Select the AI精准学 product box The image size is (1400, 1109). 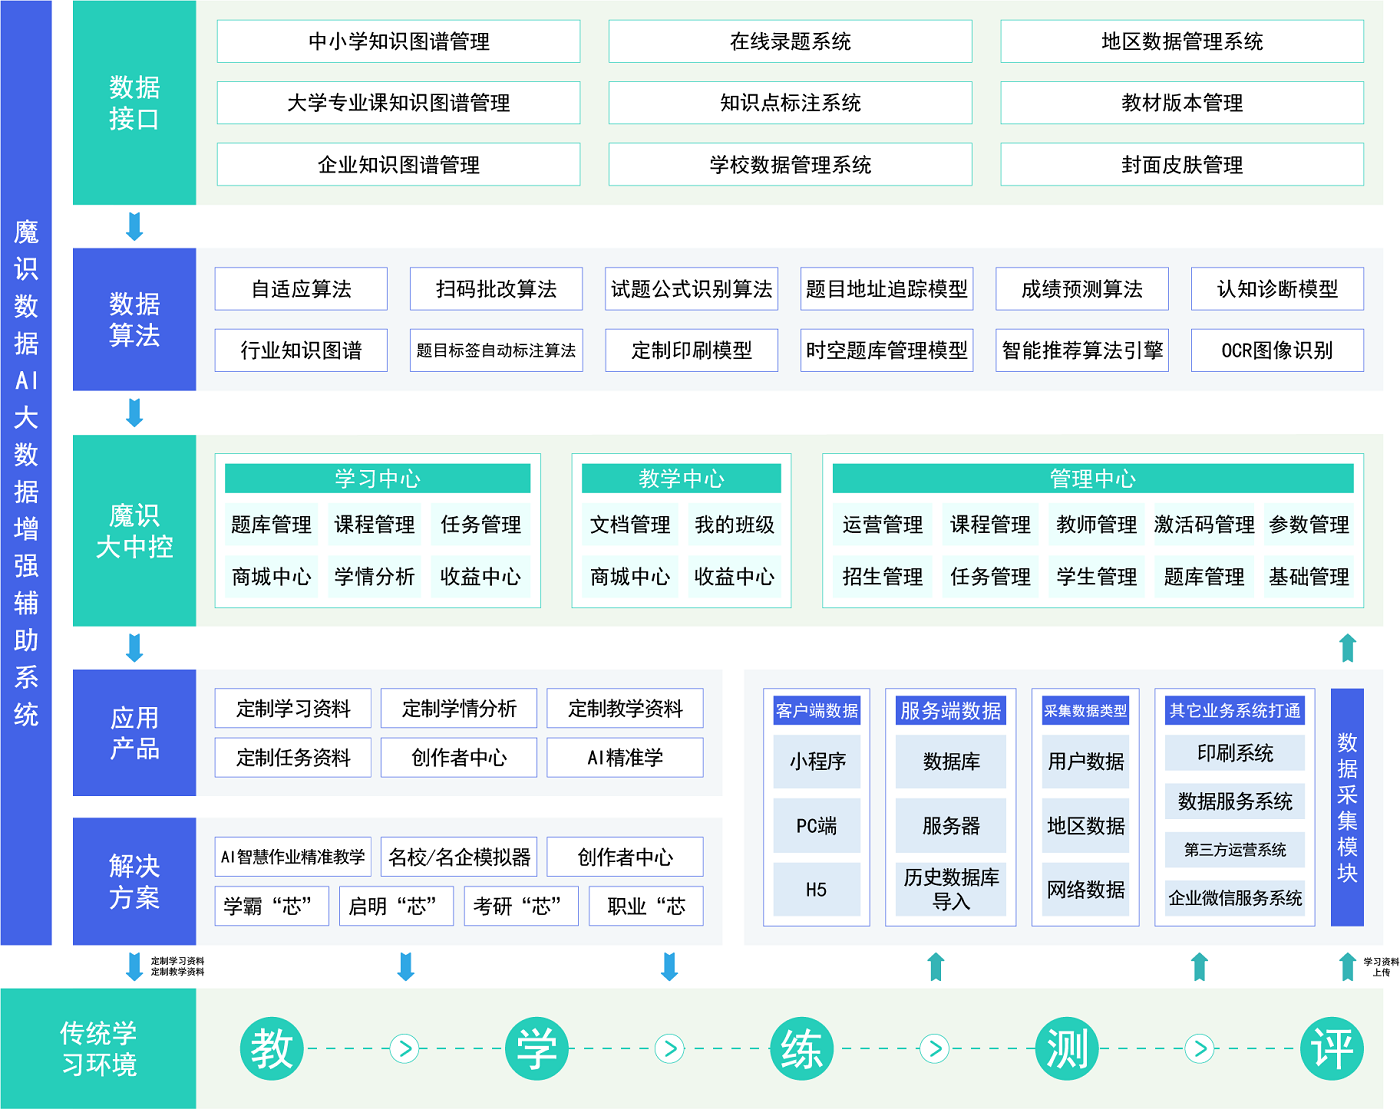tap(625, 758)
